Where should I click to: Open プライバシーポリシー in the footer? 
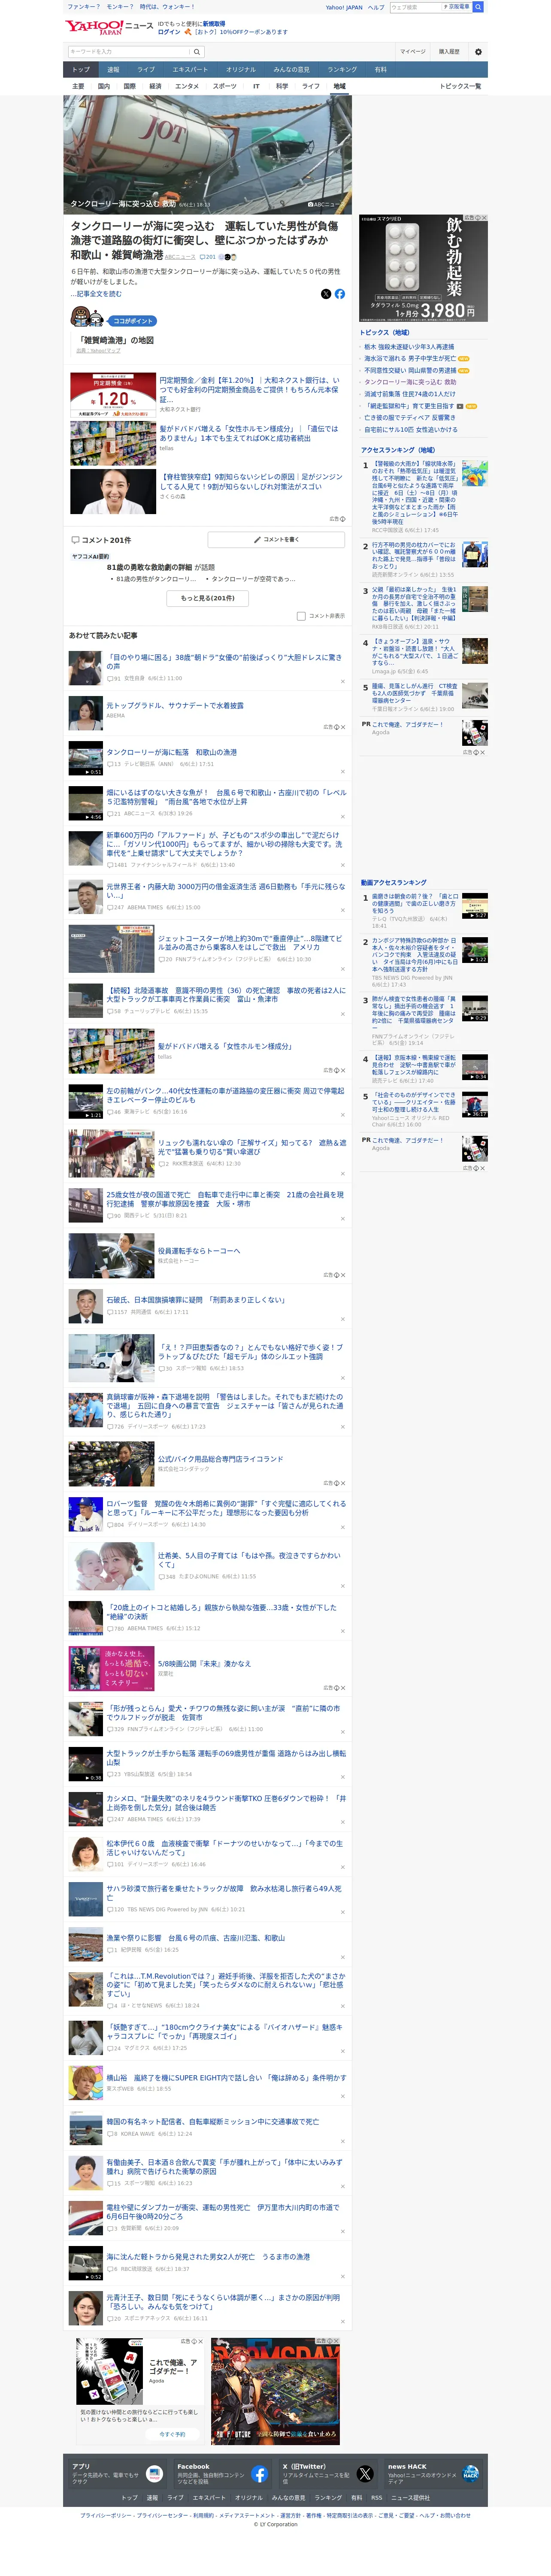tap(106, 2515)
